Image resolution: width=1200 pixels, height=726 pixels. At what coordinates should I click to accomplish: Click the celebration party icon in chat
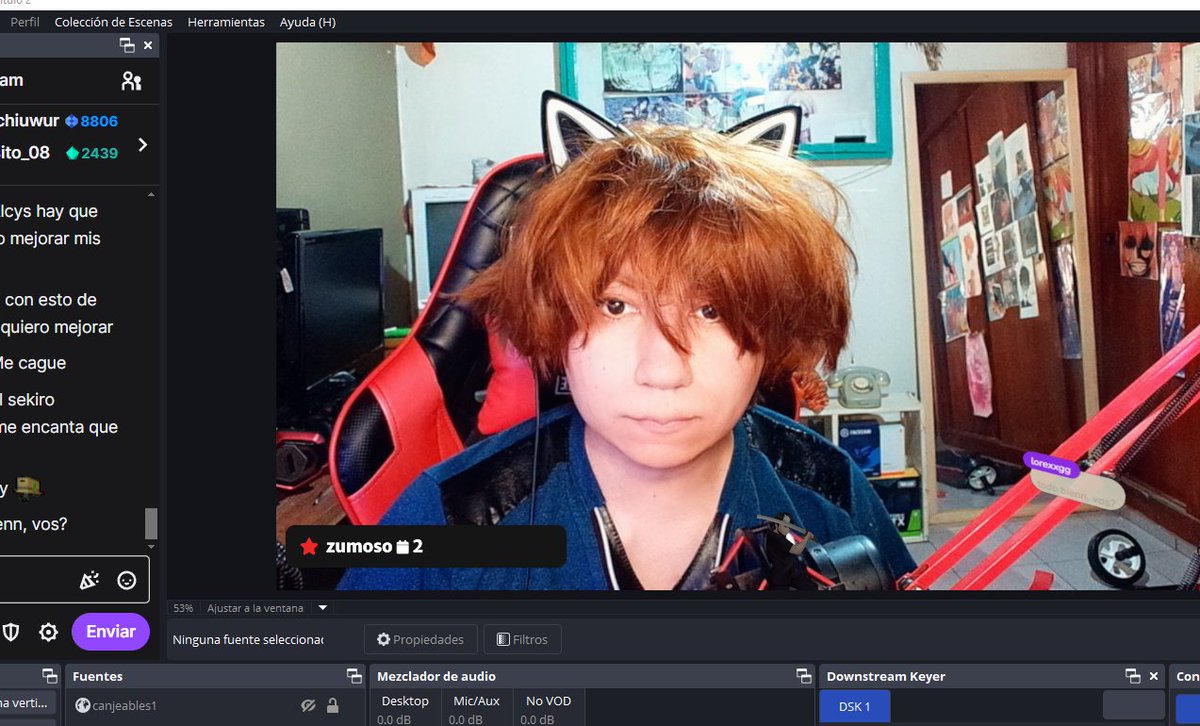89,580
